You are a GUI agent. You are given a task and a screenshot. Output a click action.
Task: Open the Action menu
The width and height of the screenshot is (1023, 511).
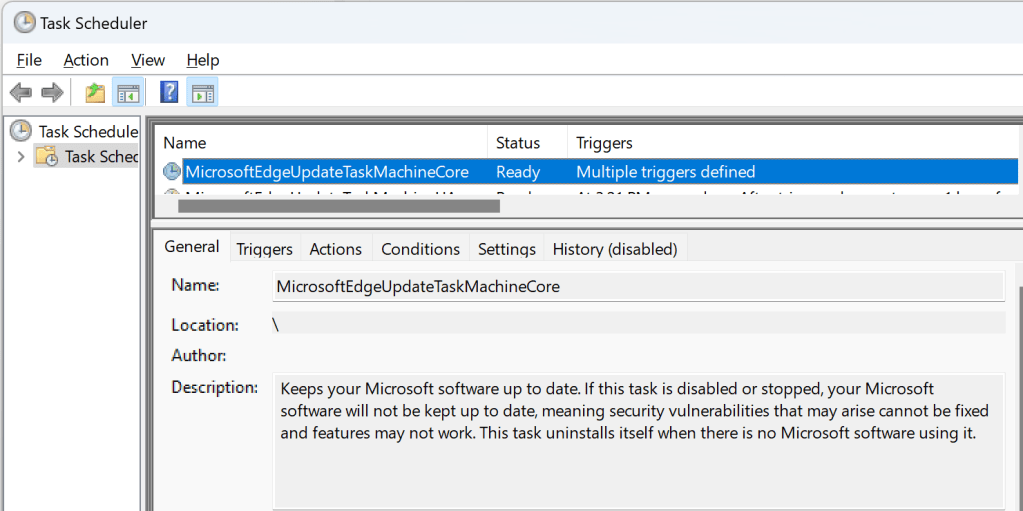point(86,60)
